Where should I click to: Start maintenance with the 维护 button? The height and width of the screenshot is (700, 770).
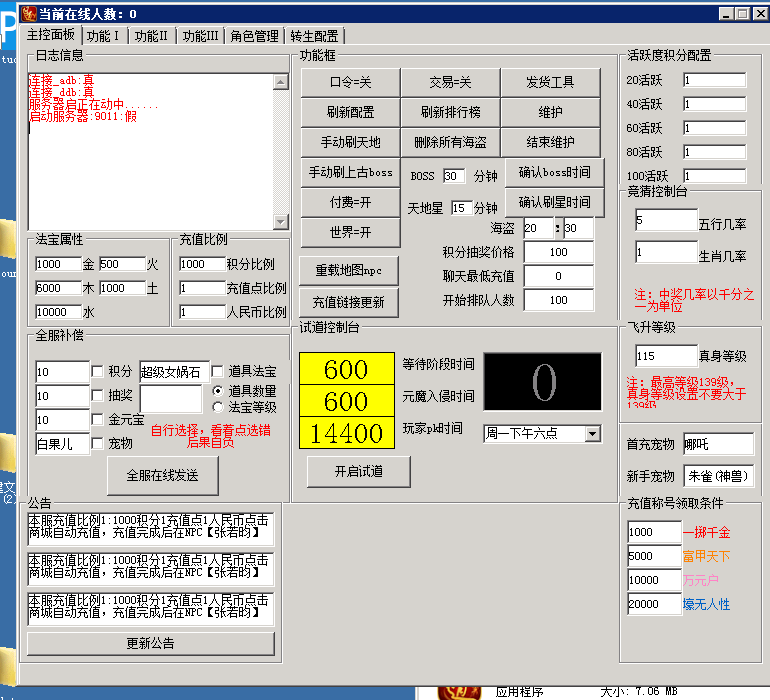(550, 112)
